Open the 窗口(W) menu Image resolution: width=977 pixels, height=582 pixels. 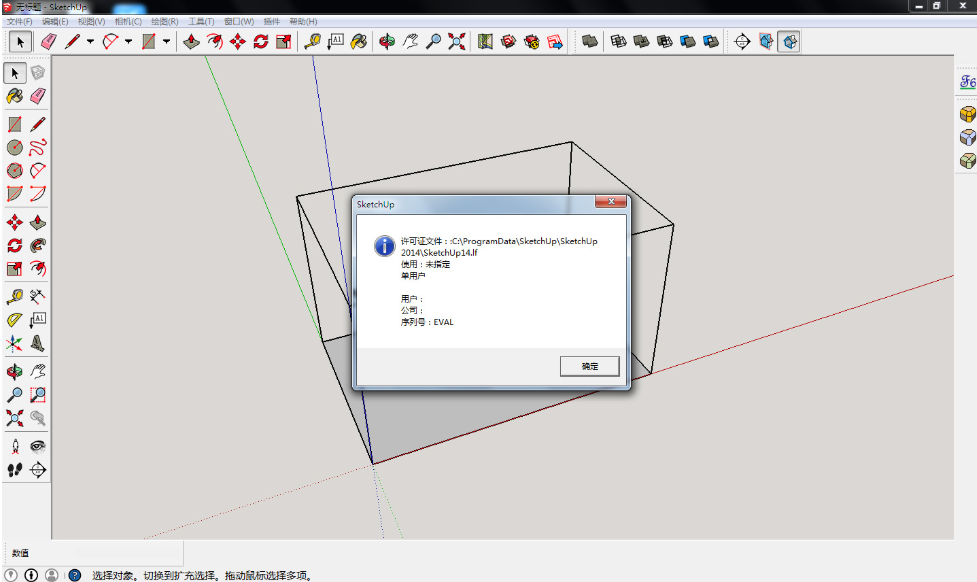coord(239,21)
